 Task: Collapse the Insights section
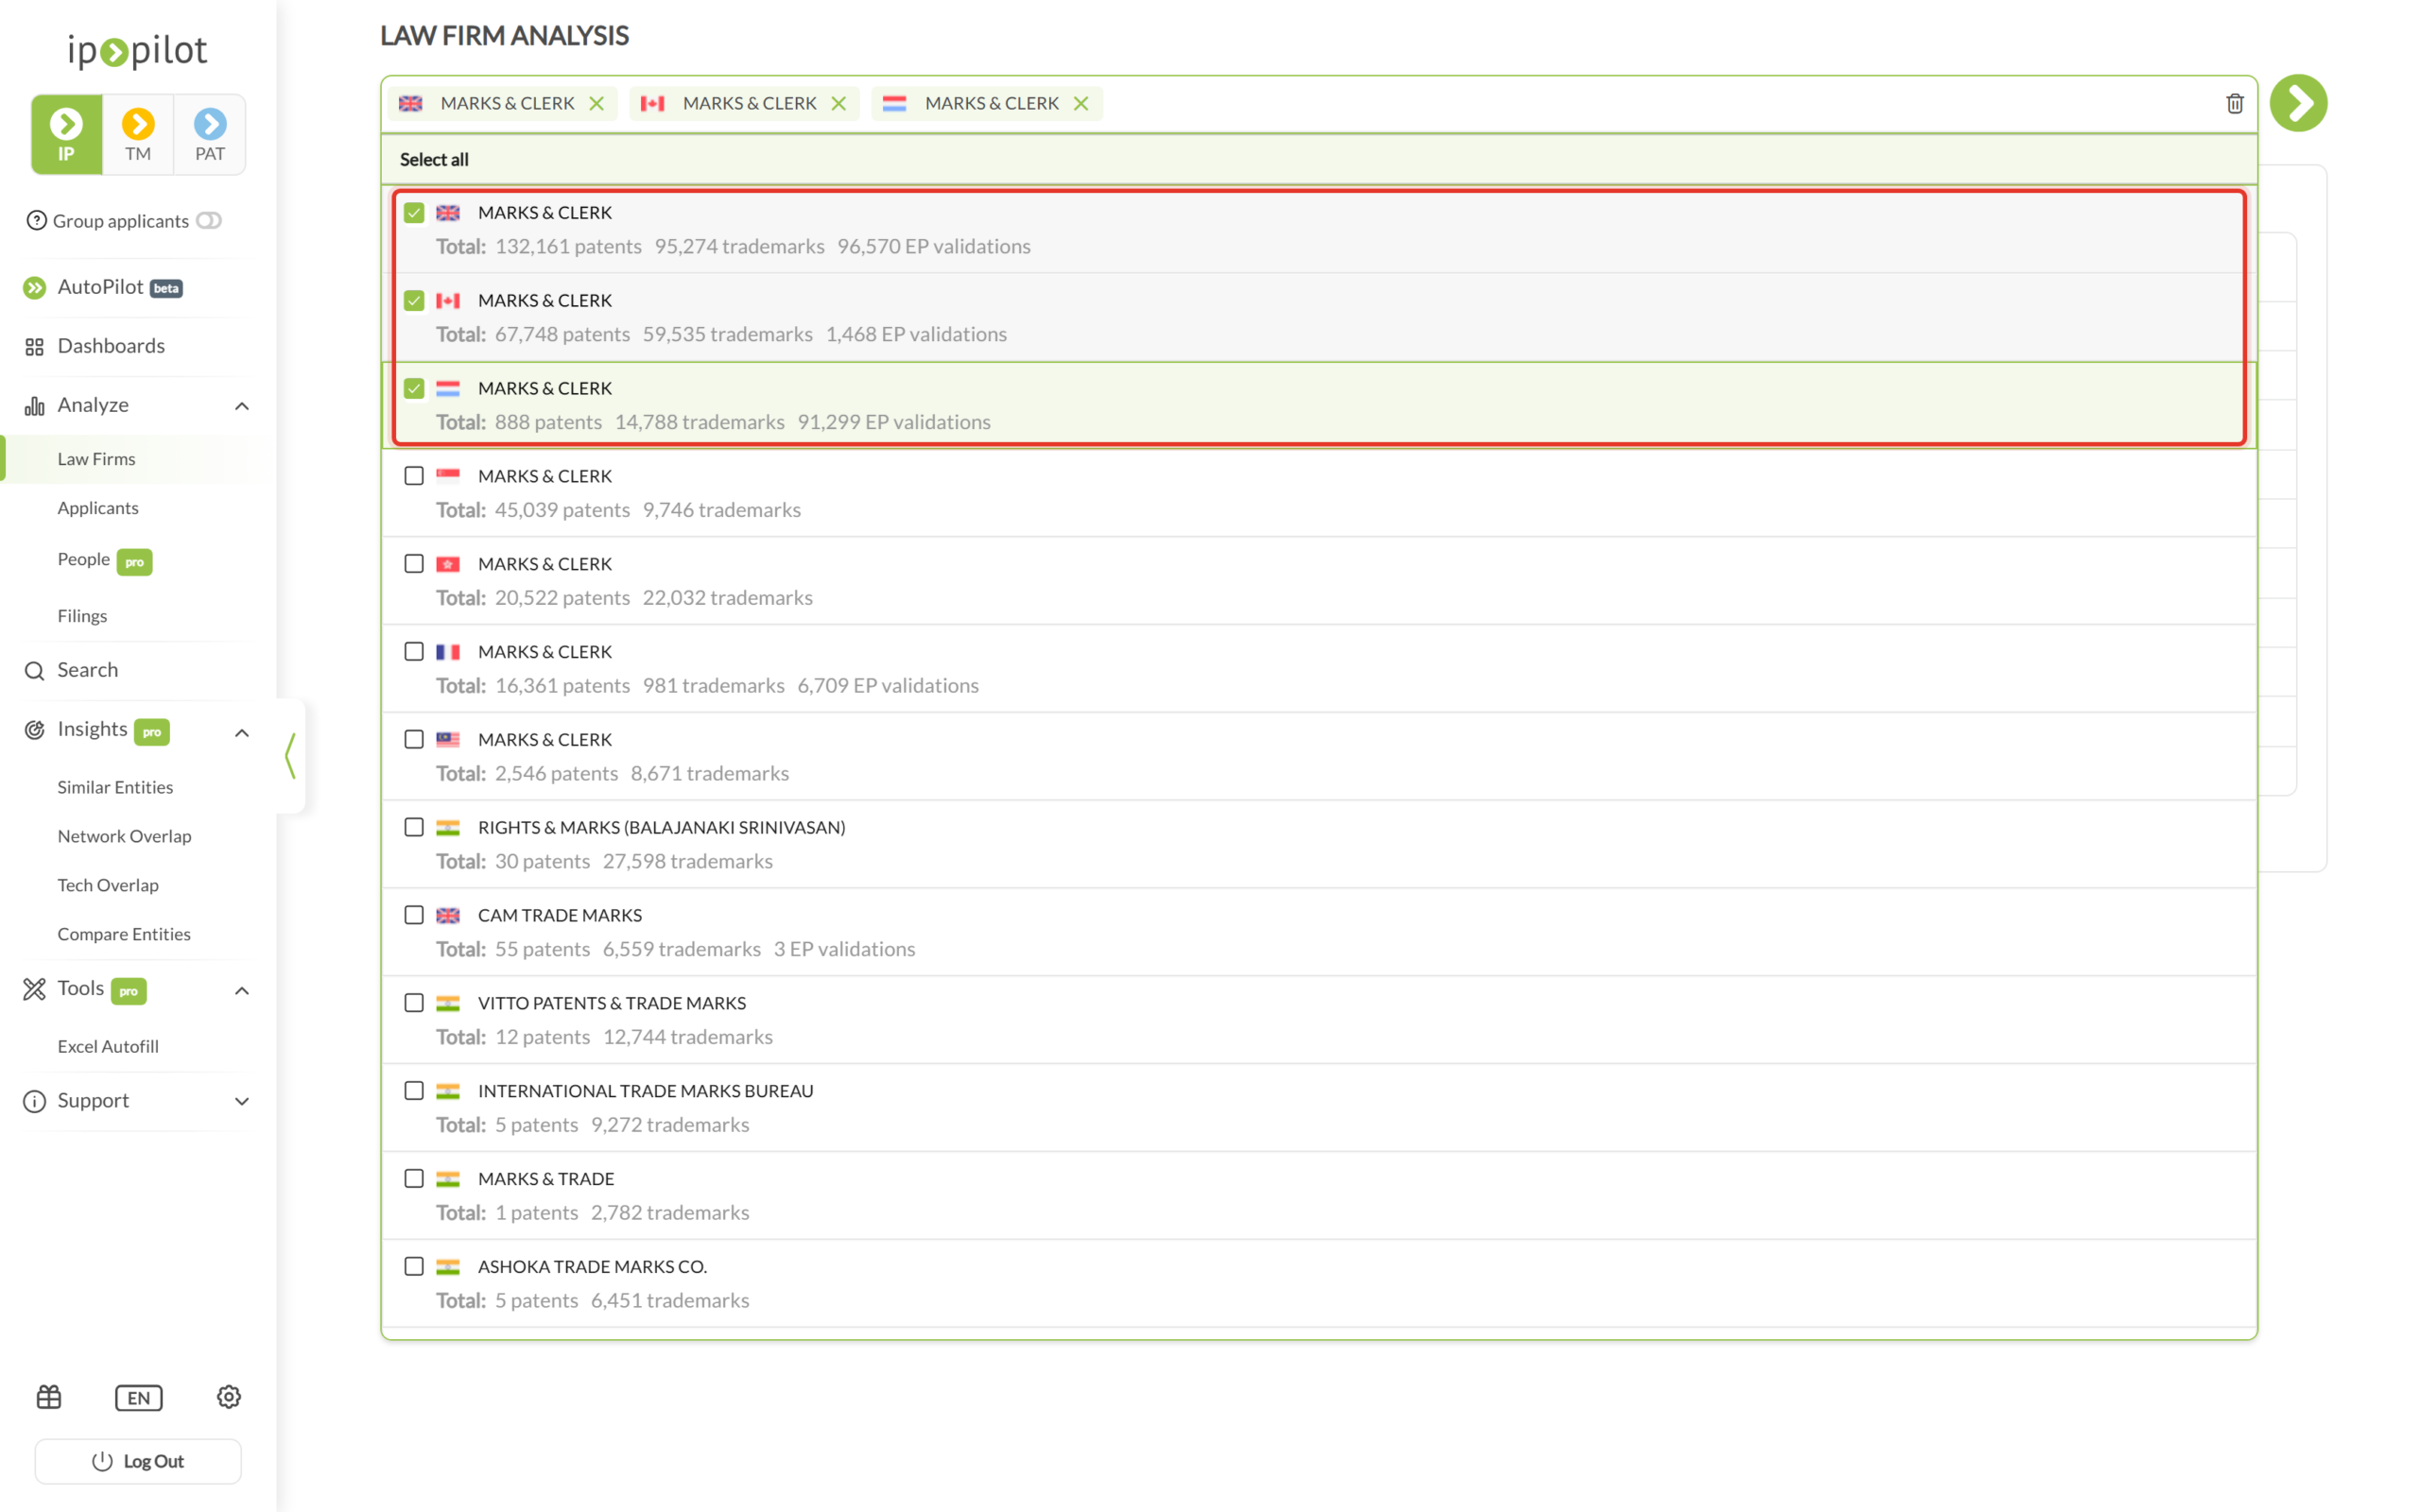[x=242, y=733]
